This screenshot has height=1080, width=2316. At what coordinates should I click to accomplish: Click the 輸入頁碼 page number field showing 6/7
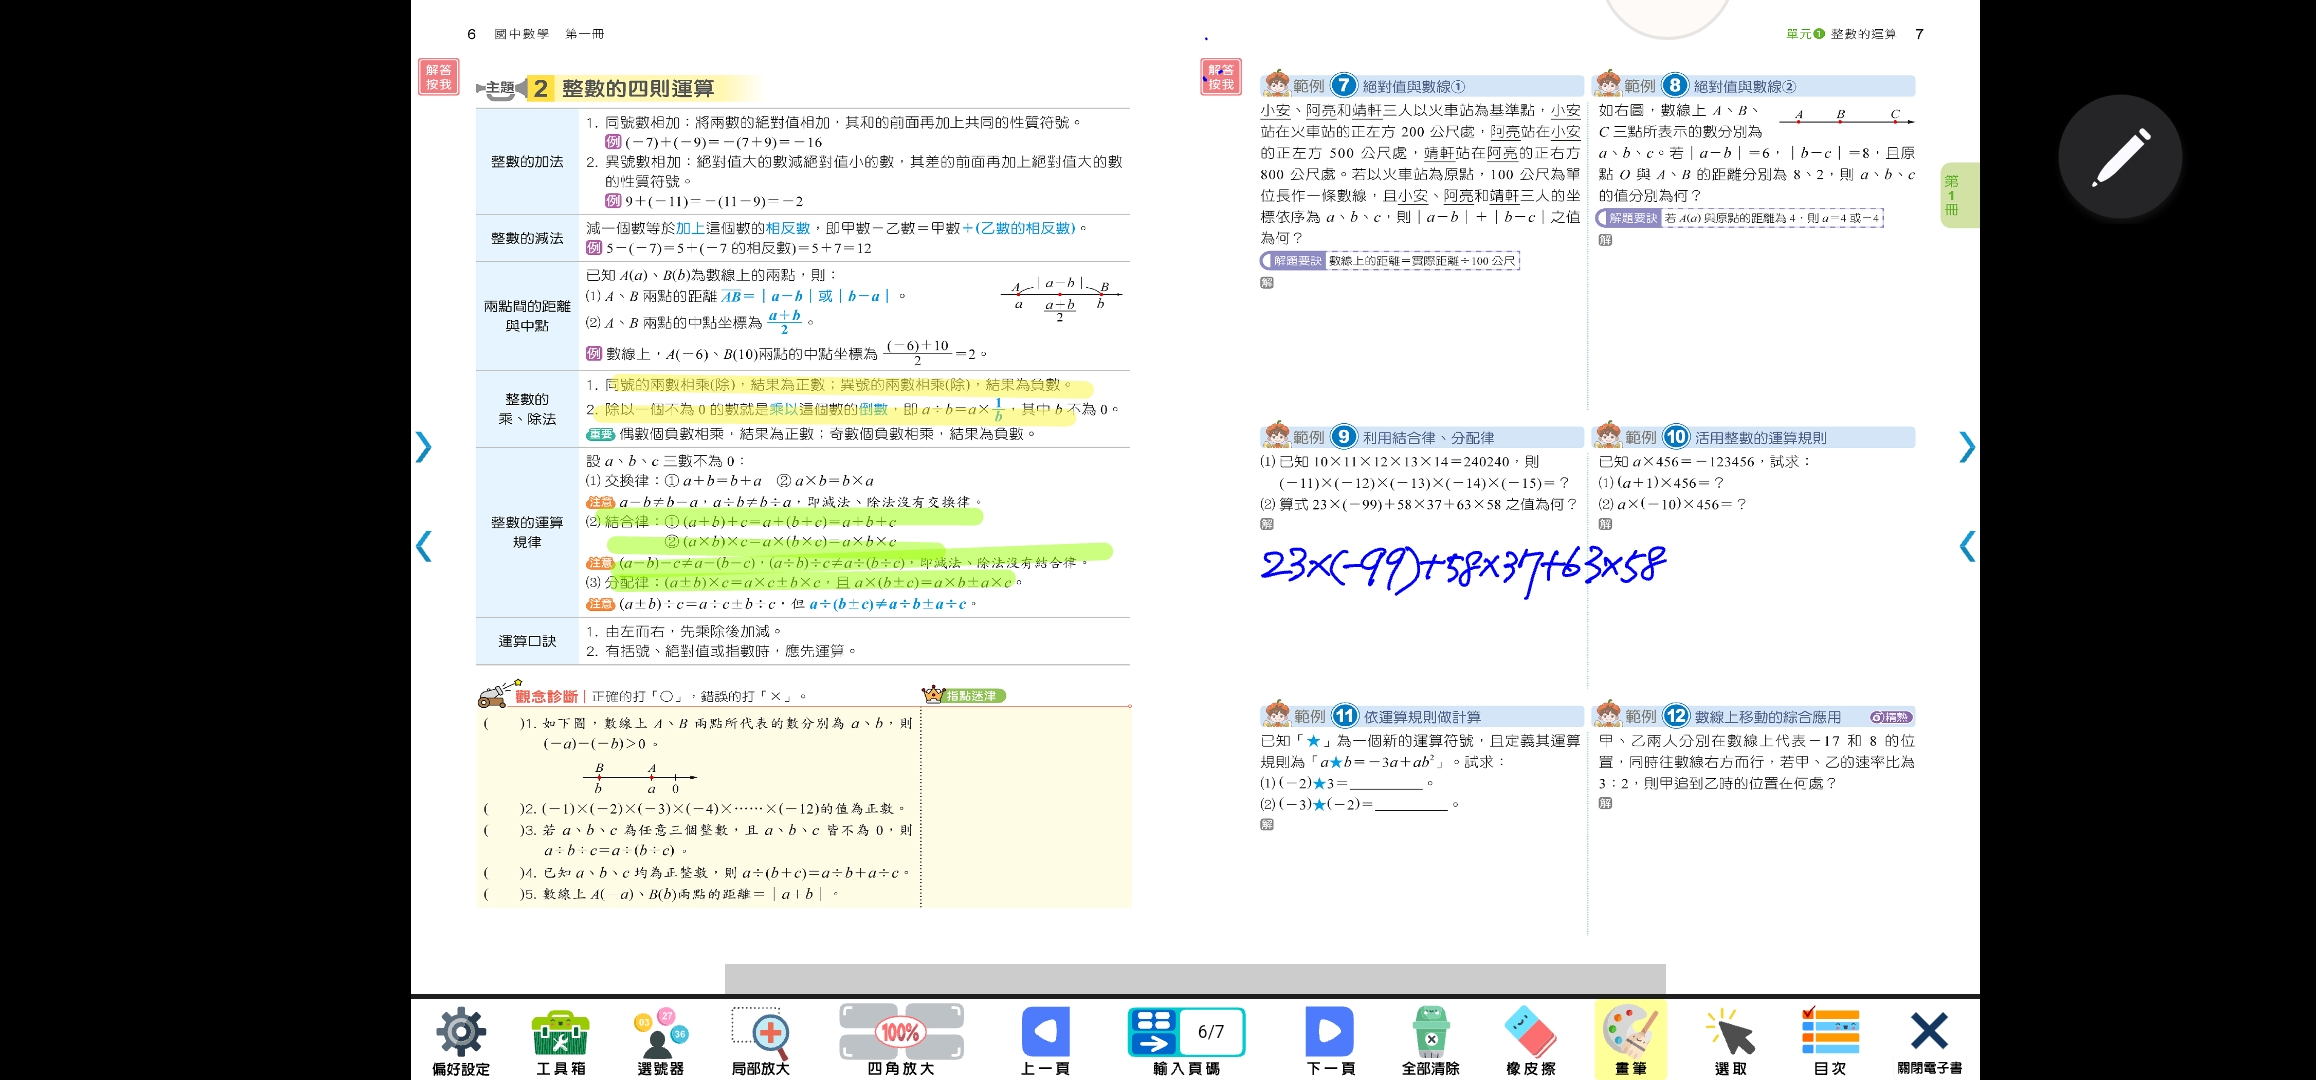(x=1211, y=1032)
